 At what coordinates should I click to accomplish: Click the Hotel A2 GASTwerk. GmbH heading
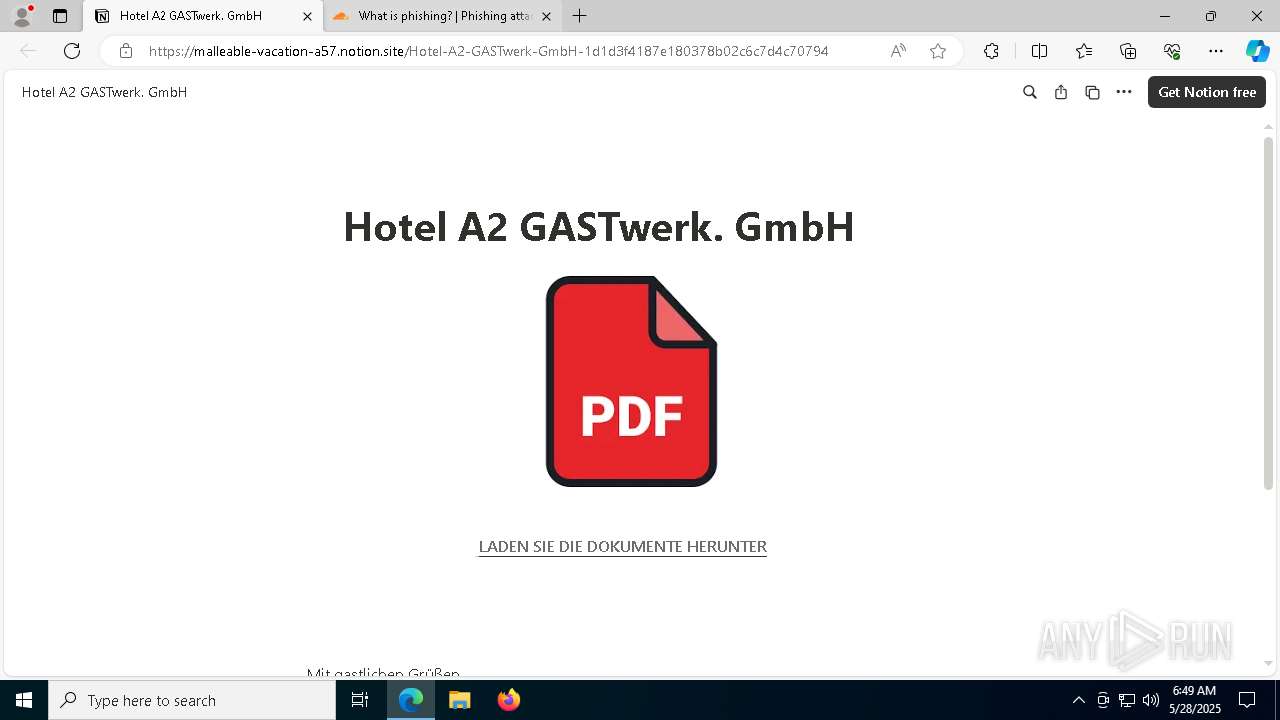point(598,227)
